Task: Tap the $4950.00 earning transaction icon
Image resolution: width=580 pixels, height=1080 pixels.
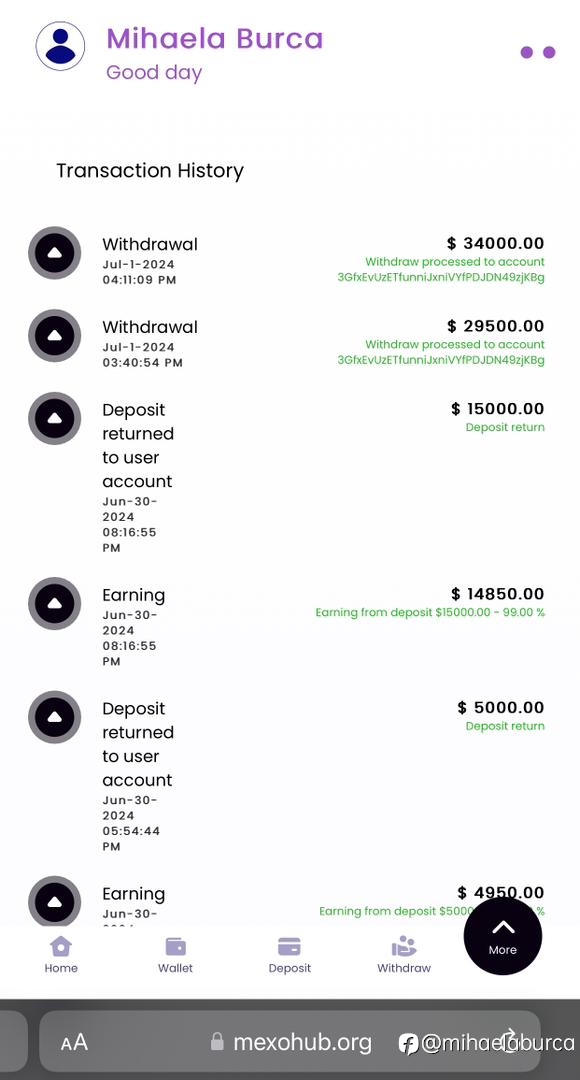Action: (54, 902)
